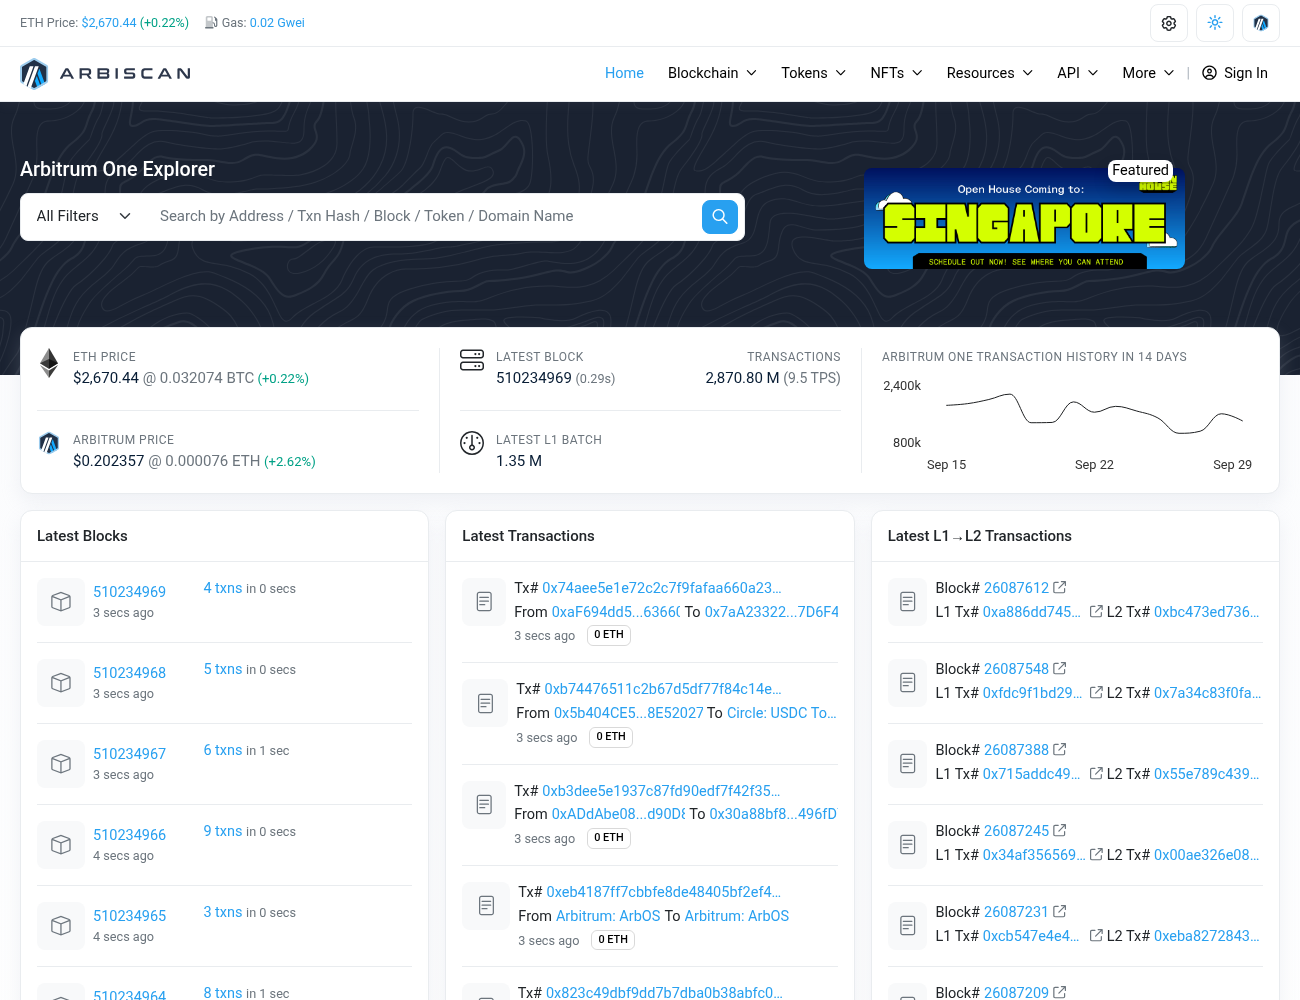
Task: Click the cube icon for block 510234967
Action: click(61, 764)
